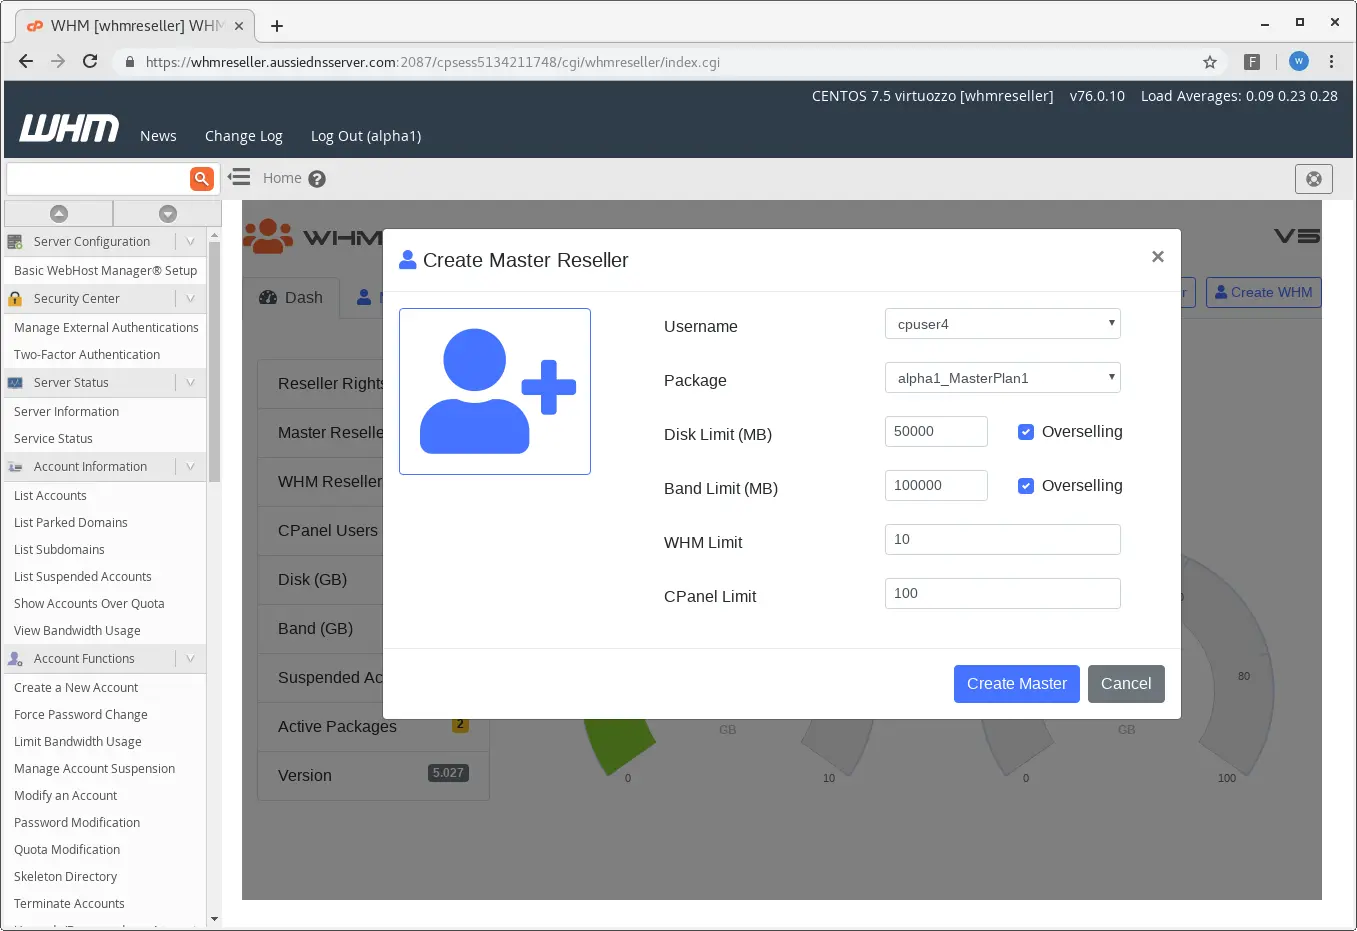This screenshot has height=931, width=1357.
Task: Click the Cancel button
Action: pyautogui.click(x=1126, y=684)
